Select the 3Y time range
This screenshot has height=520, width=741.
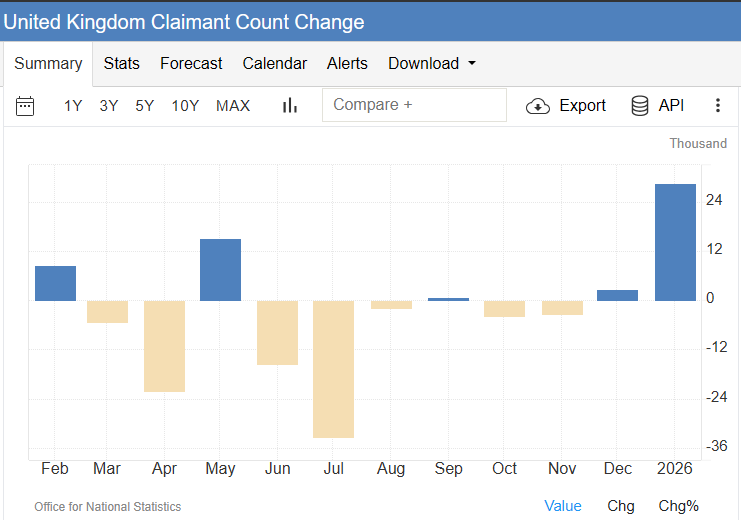pyautogui.click(x=109, y=106)
